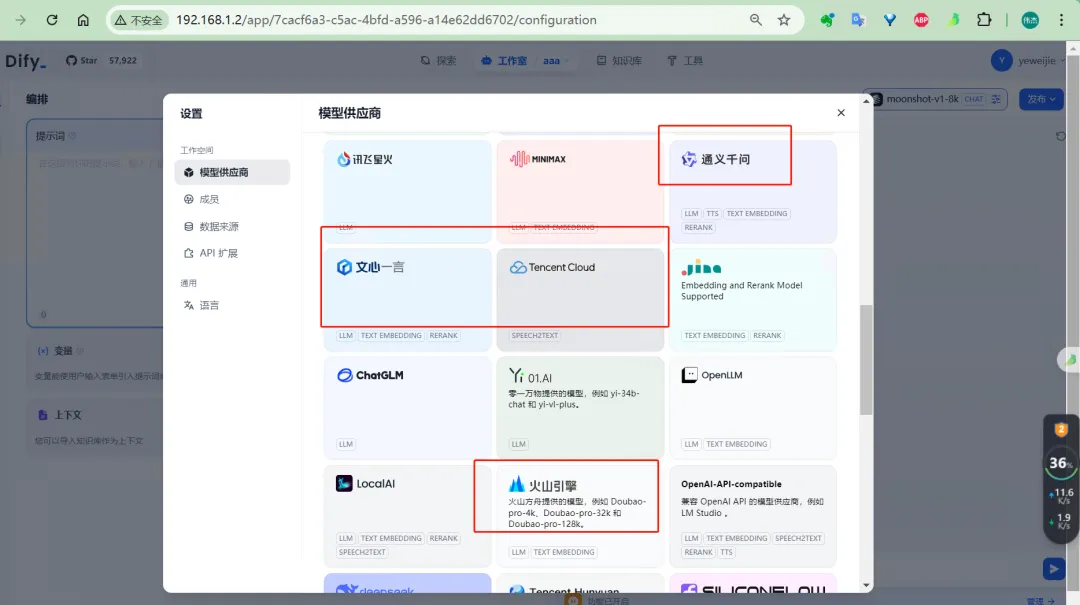Open the 工具 section in top navigation

click(x=686, y=60)
